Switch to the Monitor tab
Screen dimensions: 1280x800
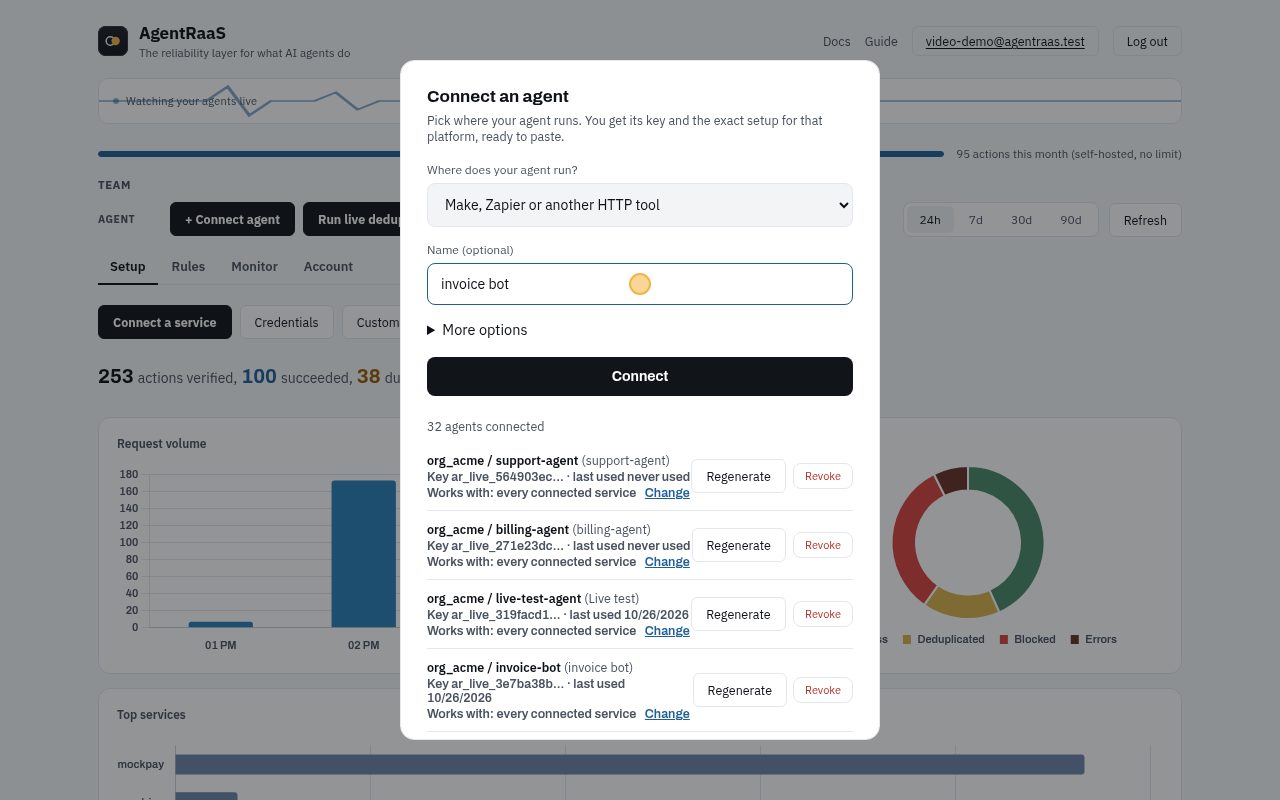[x=254, y=267]
